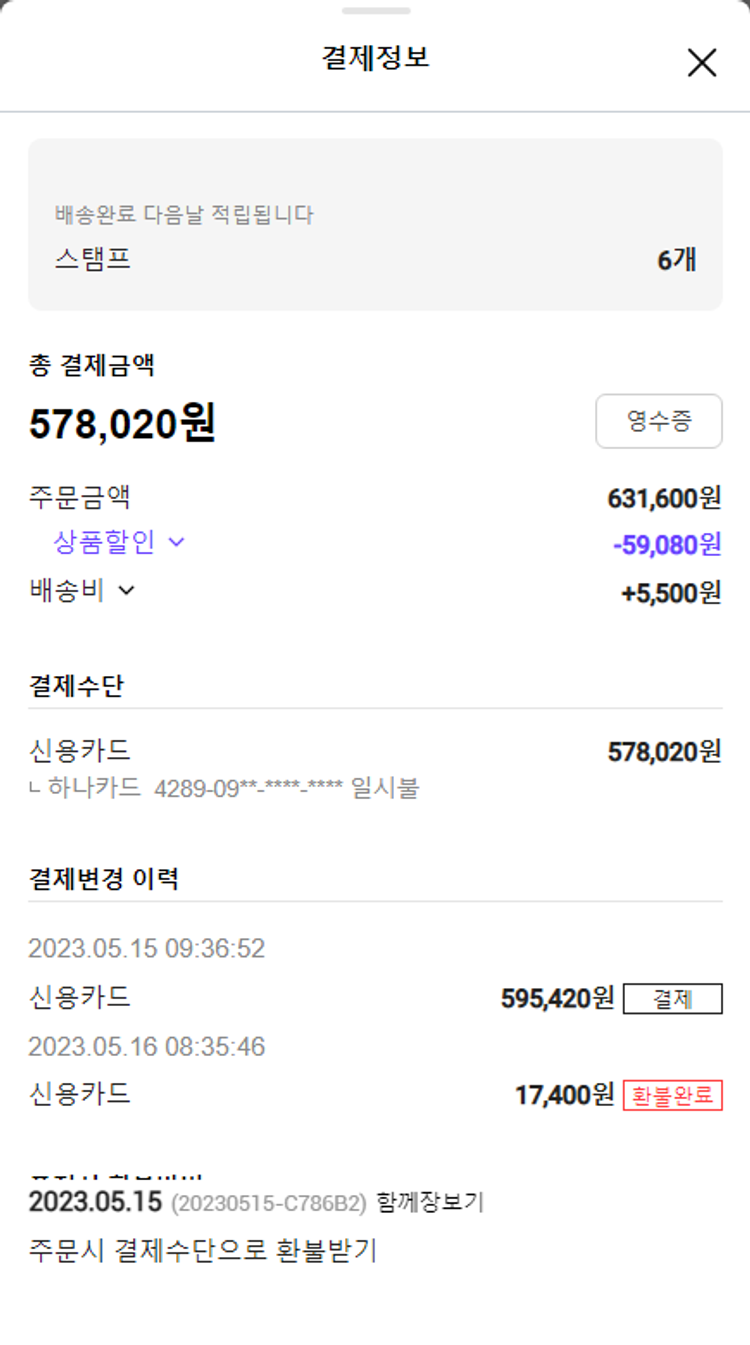Open the 영수증 receipt
This screenshot has width=750, height=1345.
658,421
